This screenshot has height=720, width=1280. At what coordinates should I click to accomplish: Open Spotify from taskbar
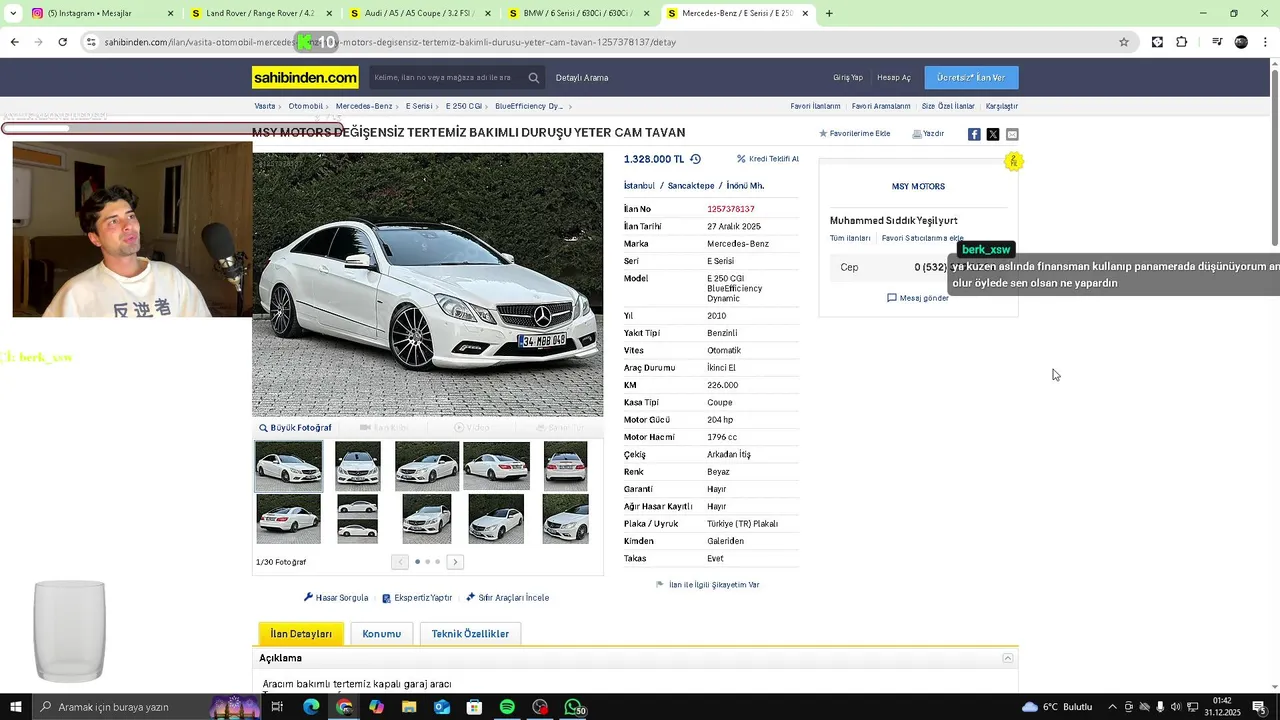[x=507, y=707]
